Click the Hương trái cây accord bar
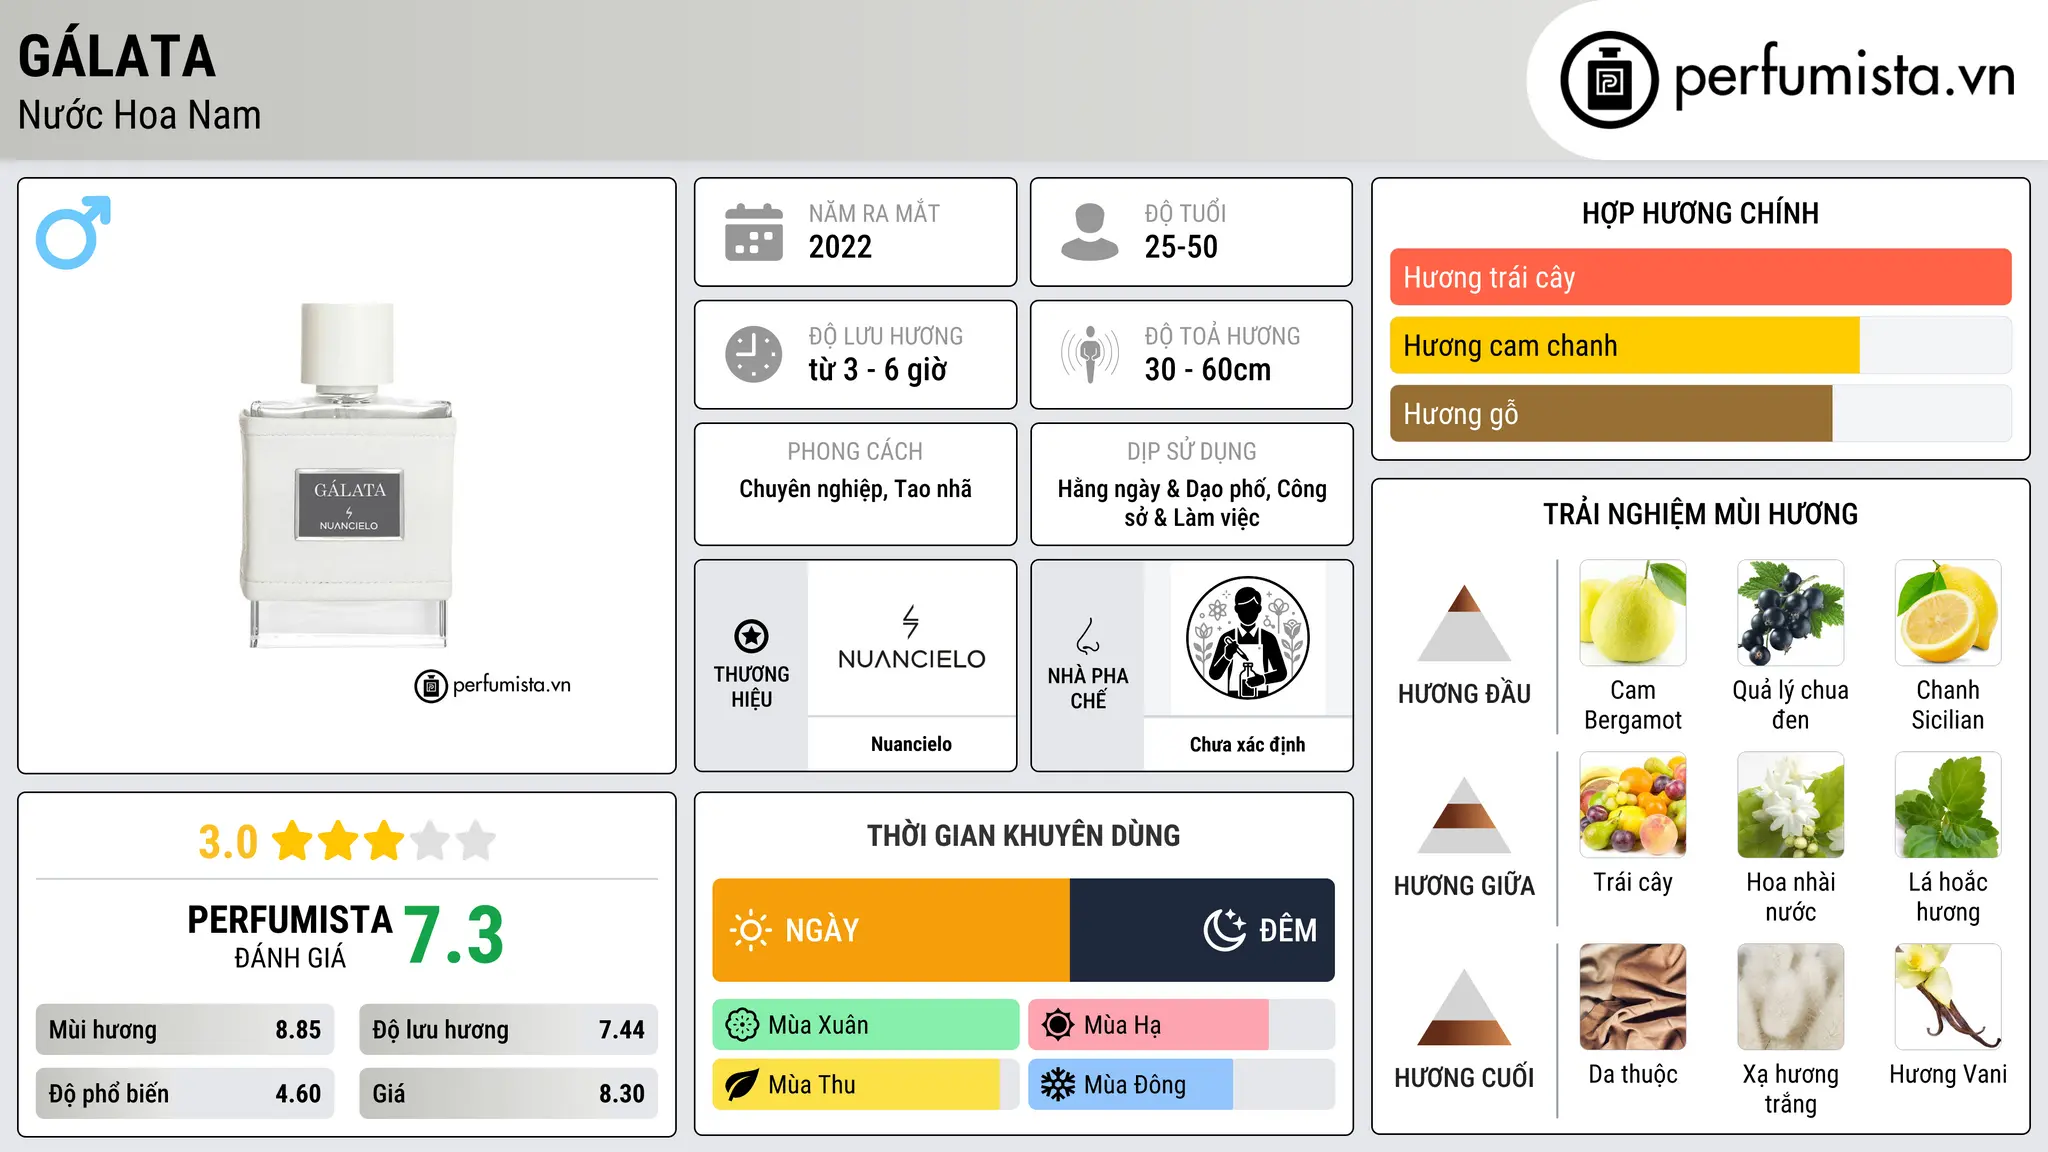Image resolution: width=2048 pixels, height=1152 pixels. pos(1700,277)
